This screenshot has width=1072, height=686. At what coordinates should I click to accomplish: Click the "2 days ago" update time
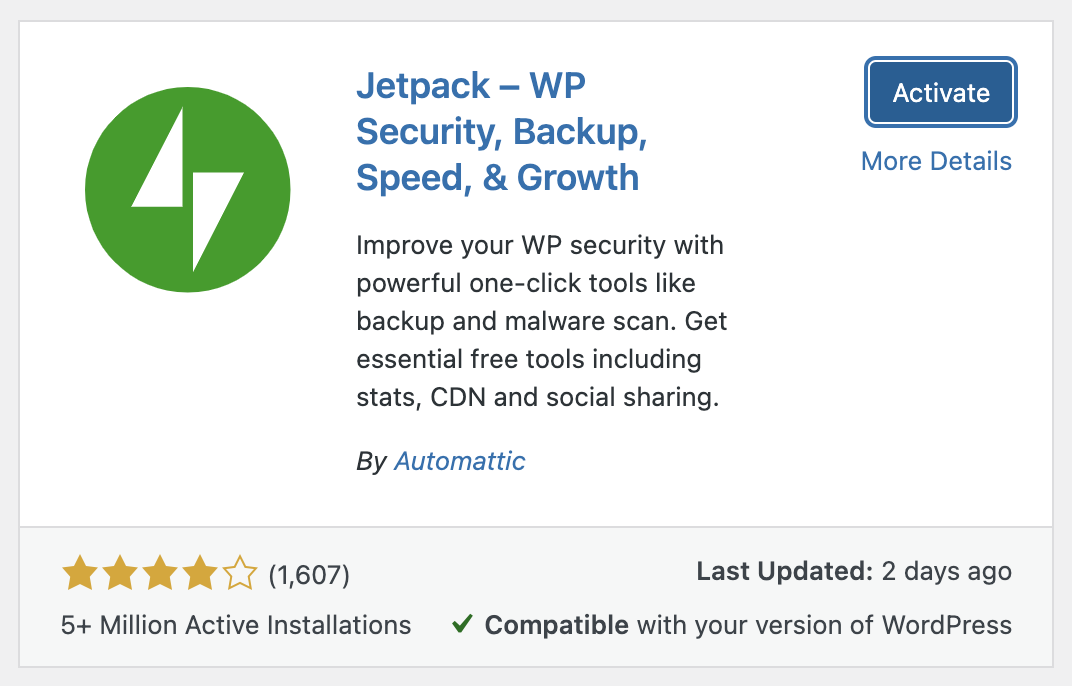tap(946, 572)
